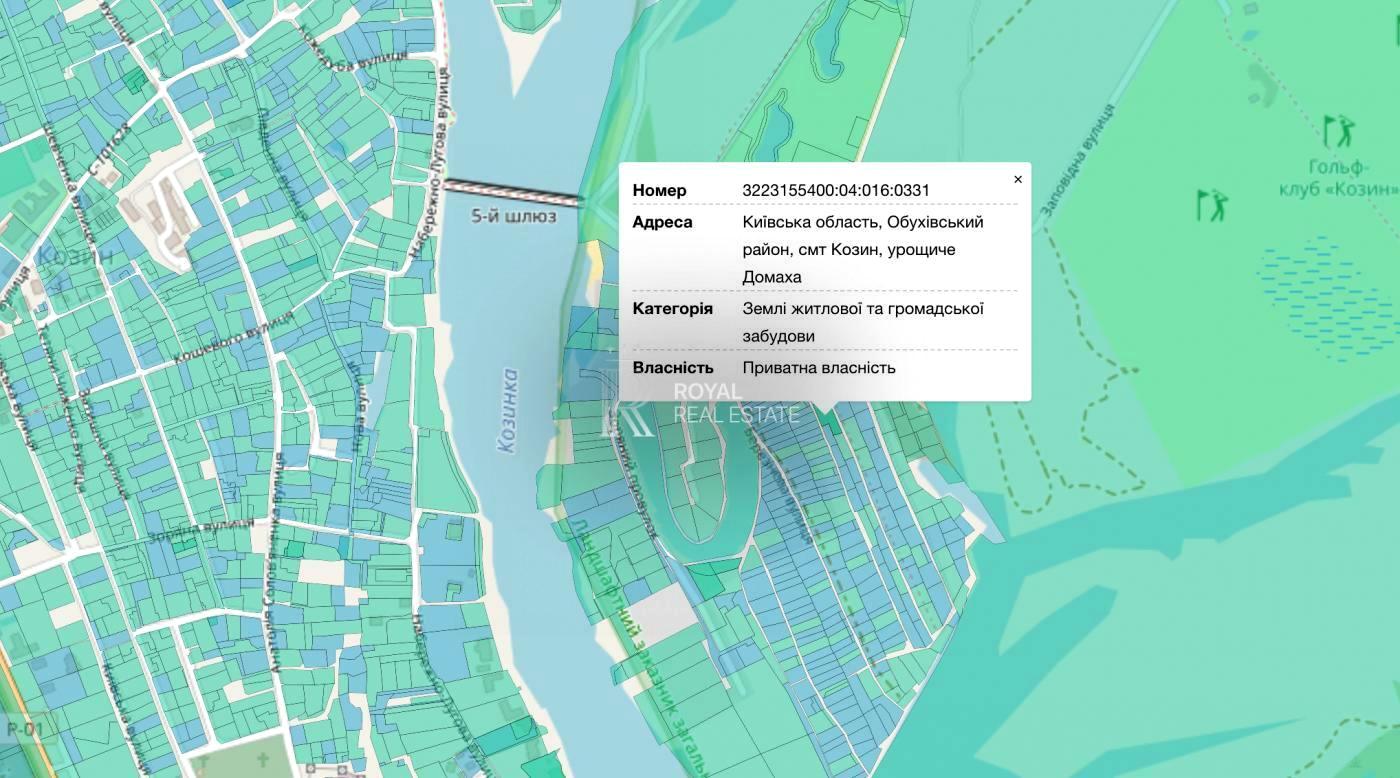Click the Гольф-клуб «Козин» map label

coord(1337,178)
